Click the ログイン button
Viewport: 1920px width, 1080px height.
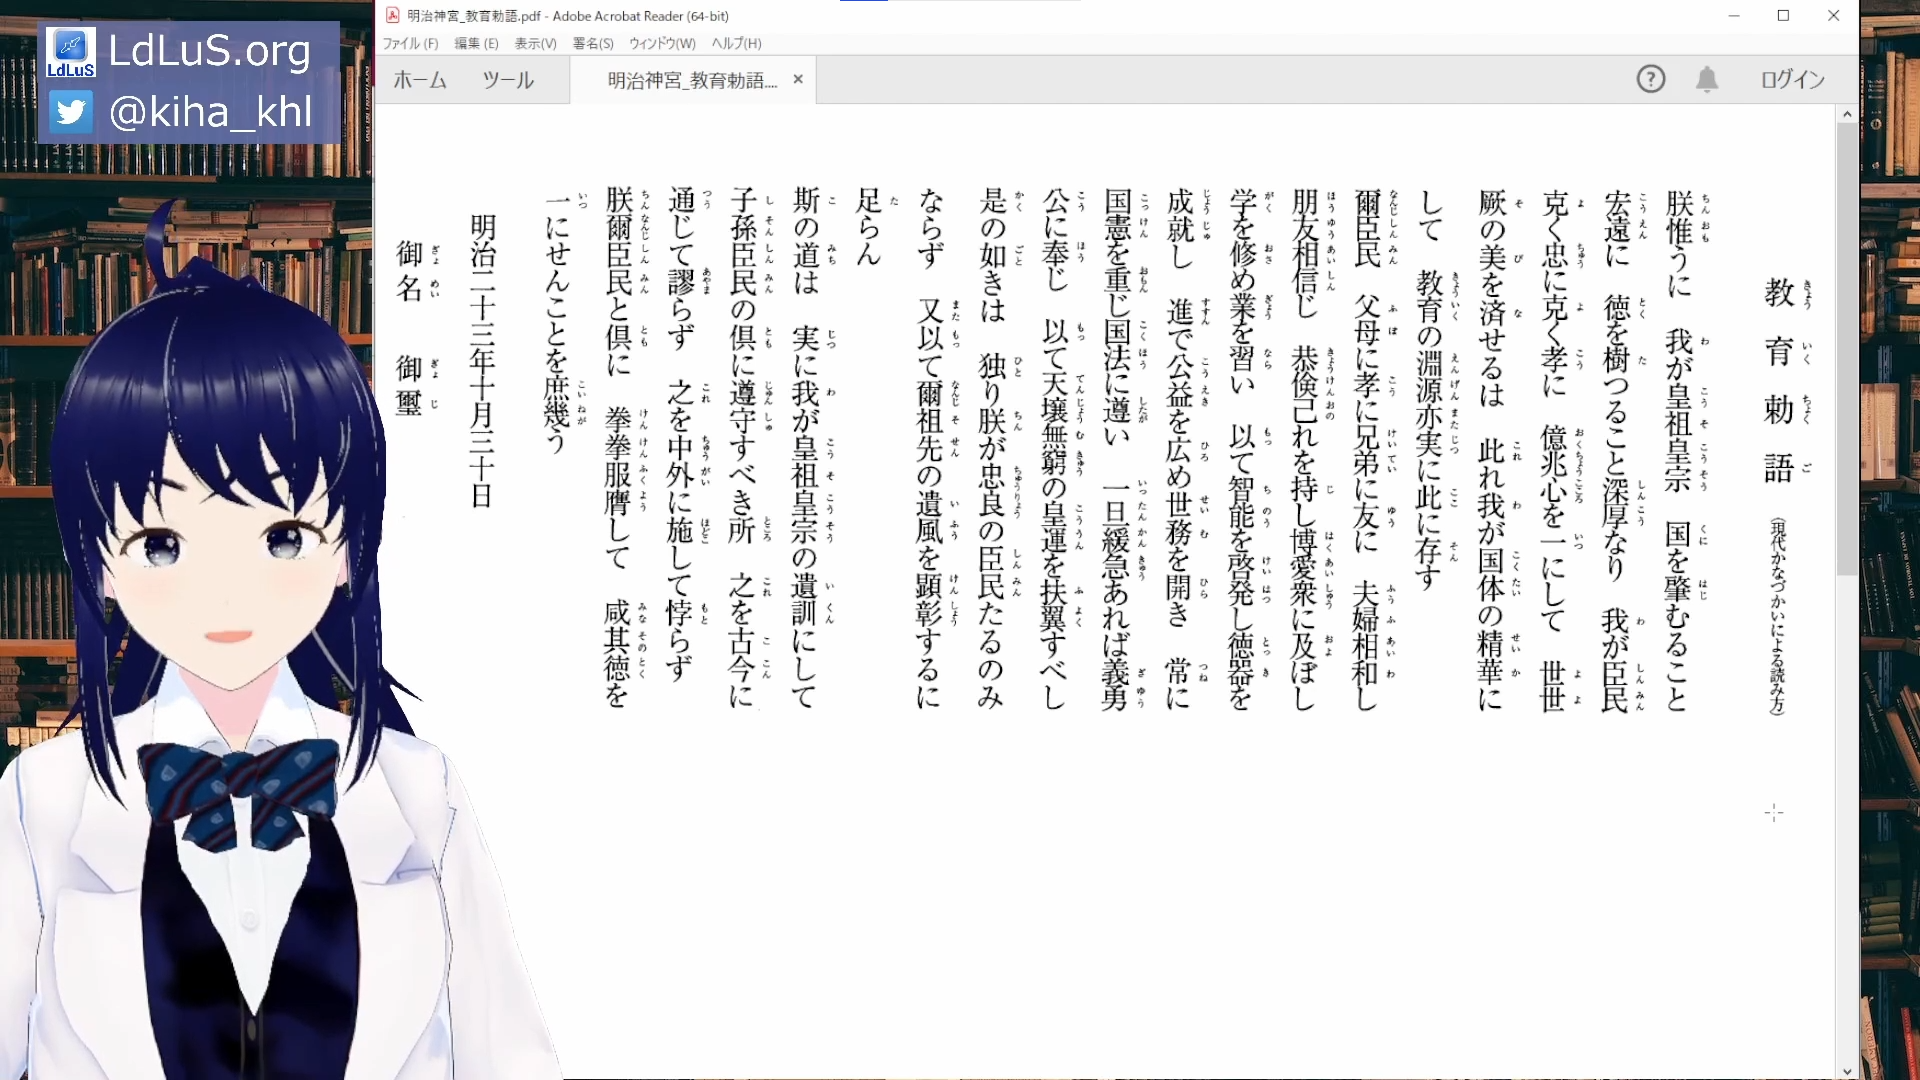point(1793,79)
